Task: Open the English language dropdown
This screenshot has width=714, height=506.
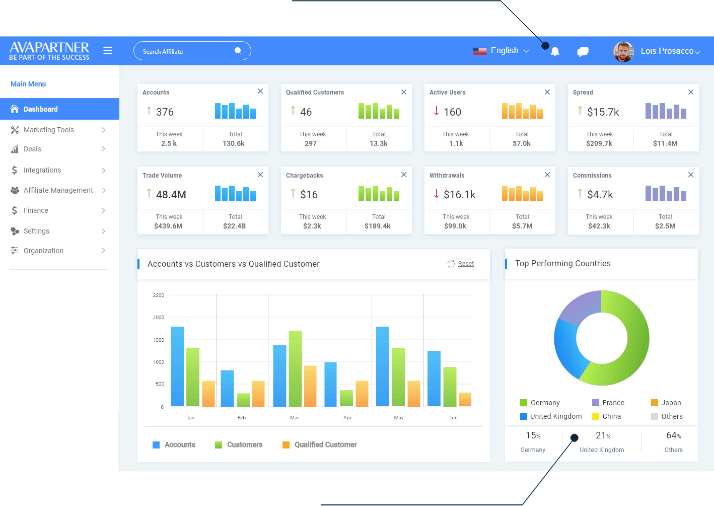Action: tap(501, 51)
